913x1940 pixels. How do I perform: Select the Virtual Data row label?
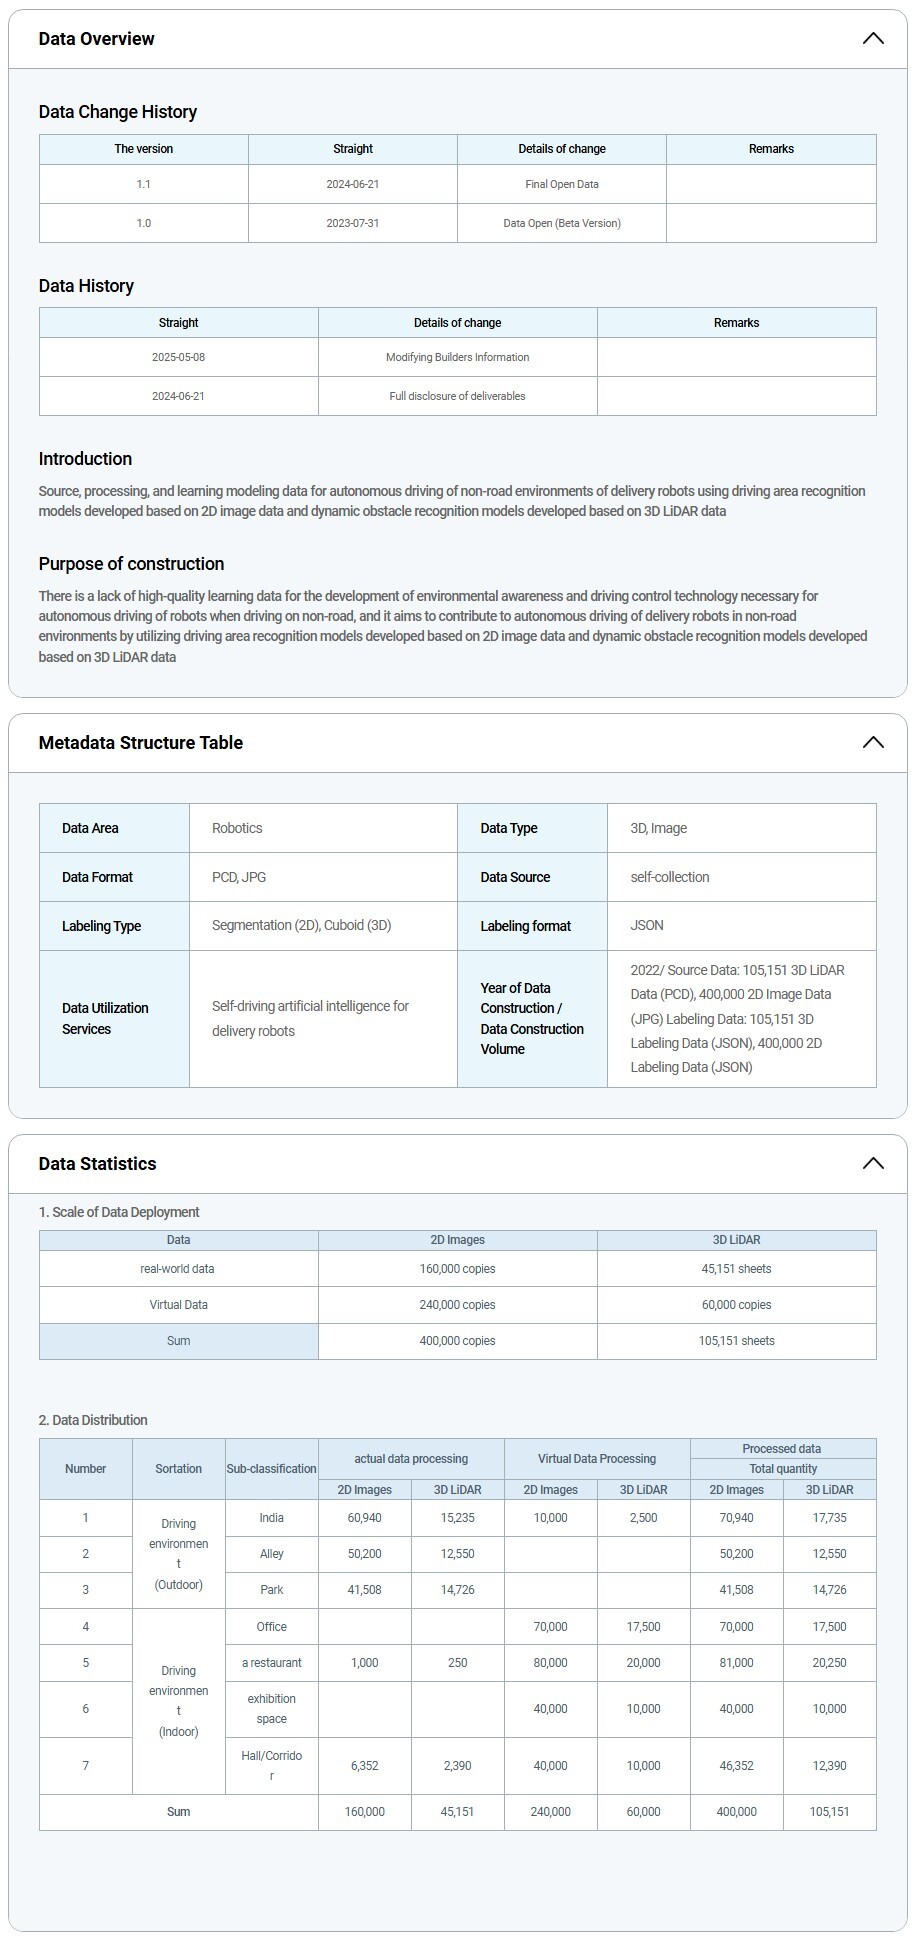coord(178,1304)
